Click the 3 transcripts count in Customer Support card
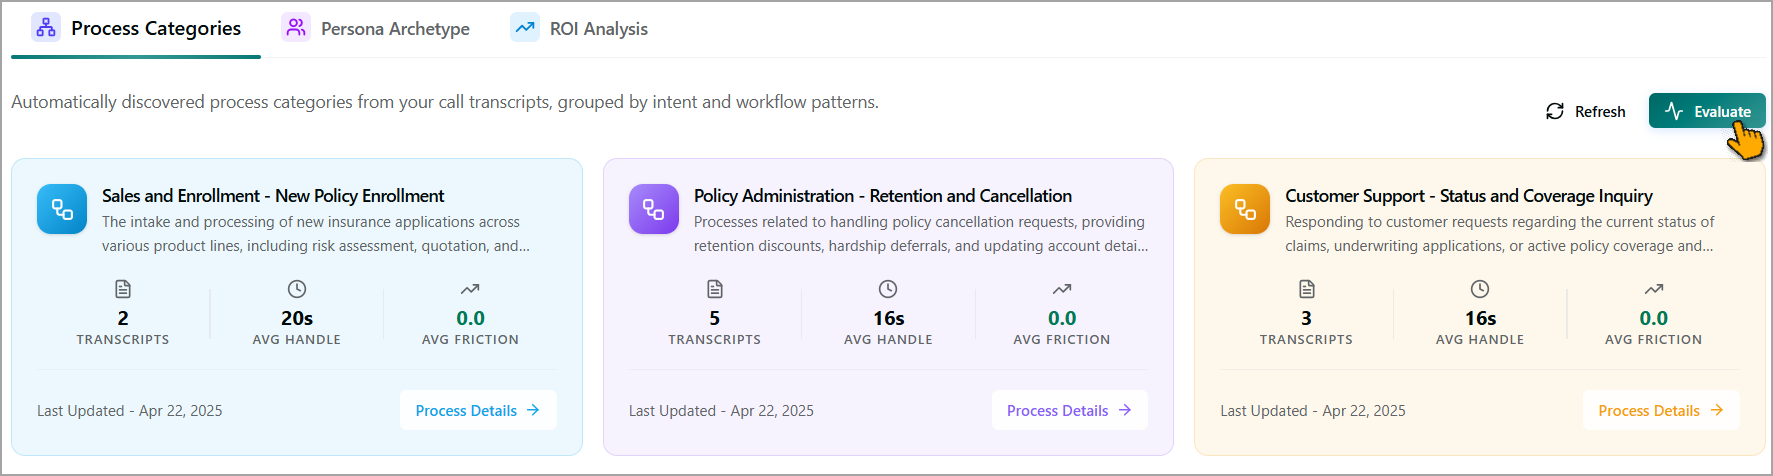Viewport: 1773px width, 476px height. pos(1306,318)
